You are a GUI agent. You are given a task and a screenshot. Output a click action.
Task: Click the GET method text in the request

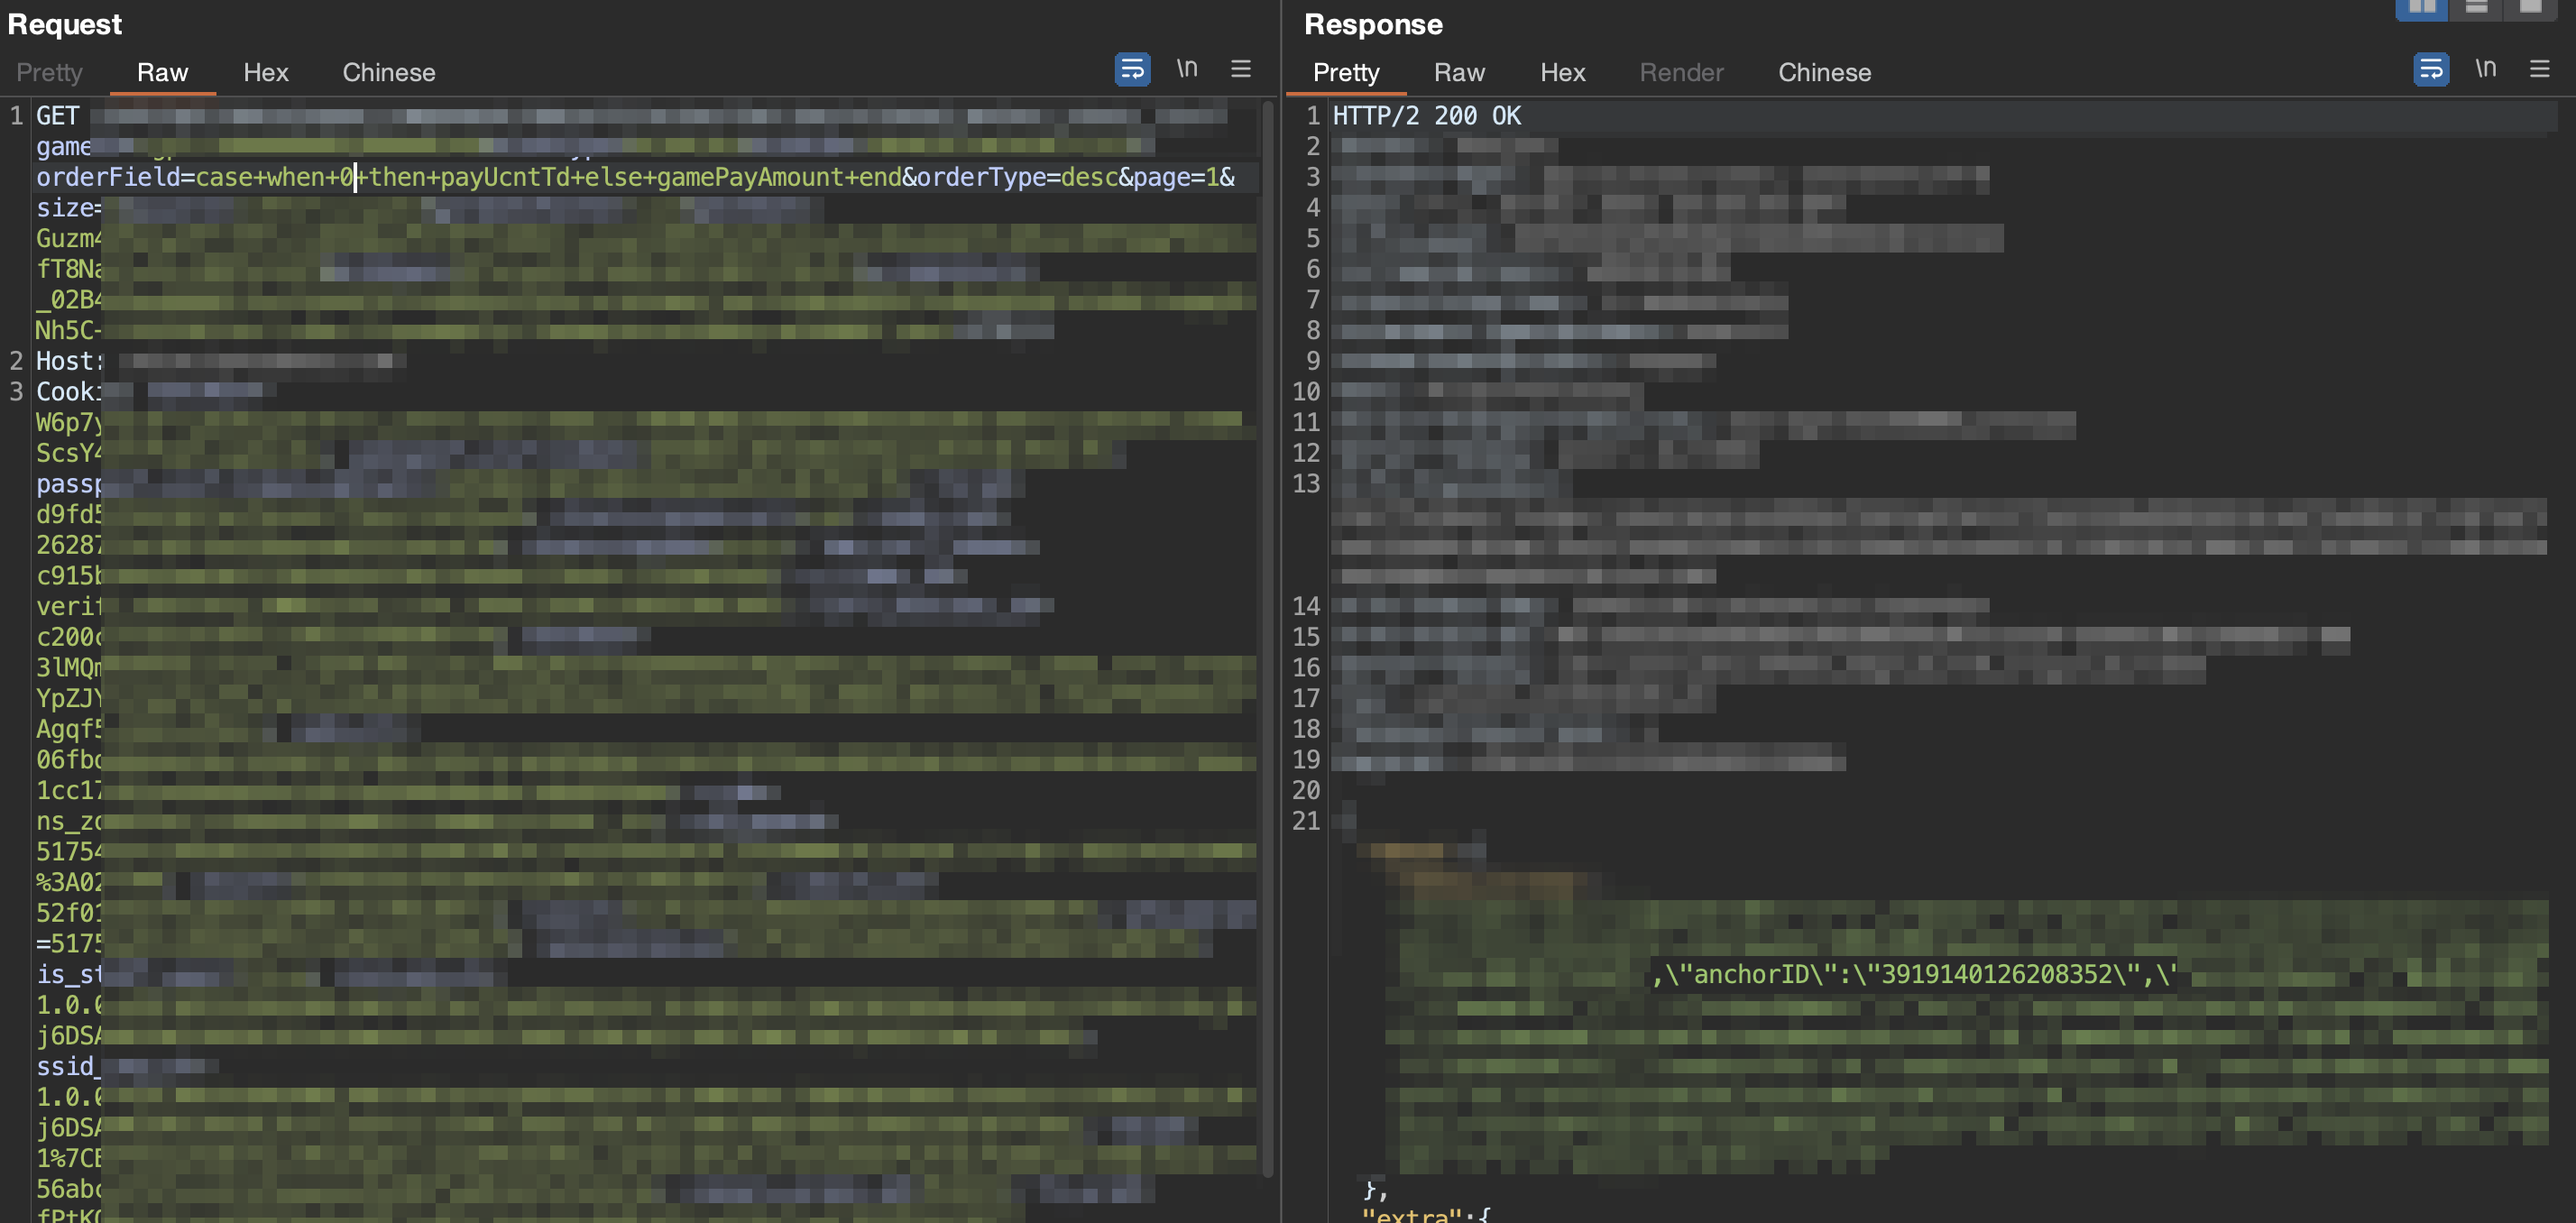pyautogui.click(x=57, y=116)
